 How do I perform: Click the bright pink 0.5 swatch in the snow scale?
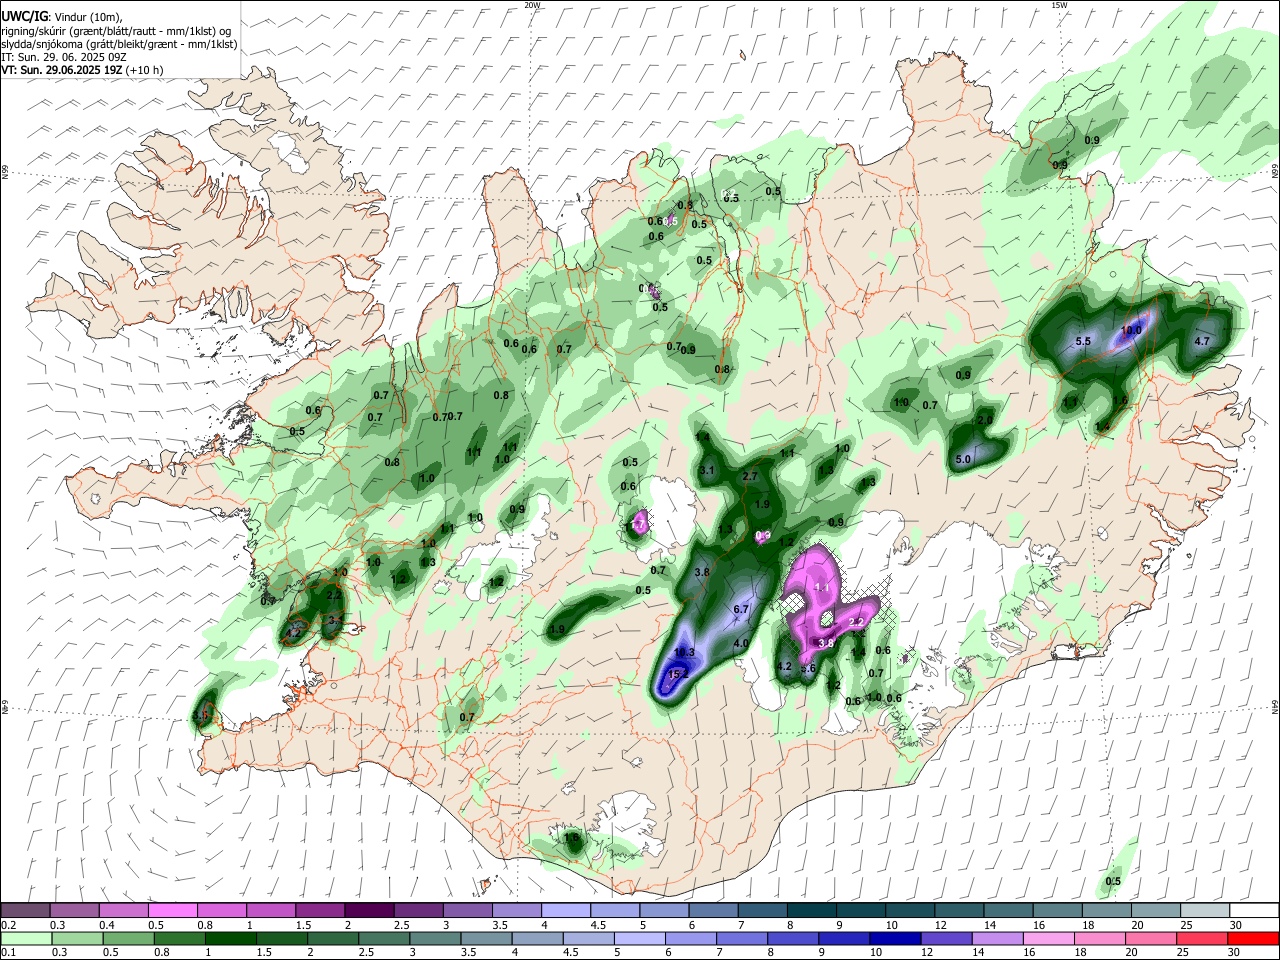172,911
